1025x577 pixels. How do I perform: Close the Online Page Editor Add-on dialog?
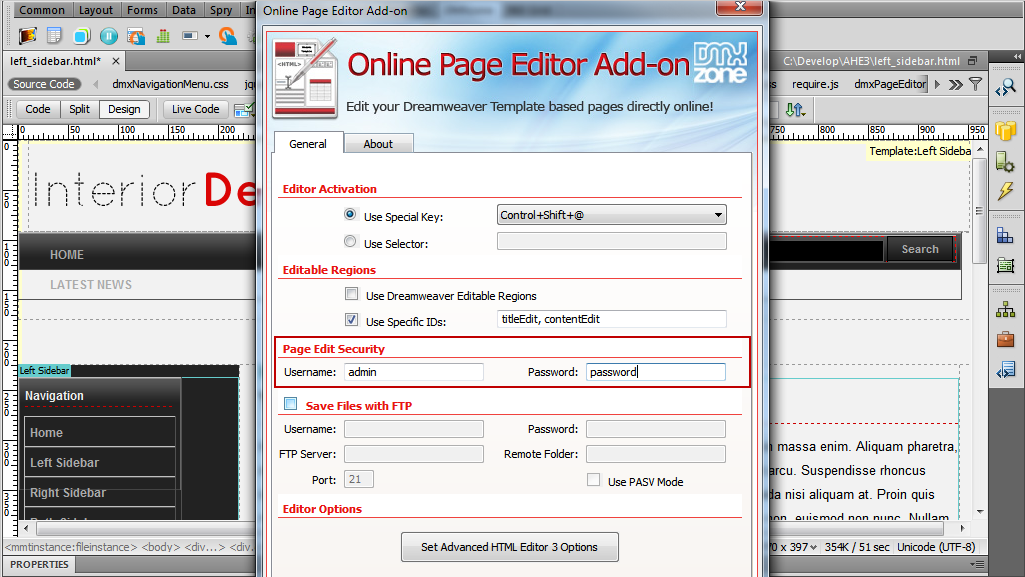coord(739,7)
